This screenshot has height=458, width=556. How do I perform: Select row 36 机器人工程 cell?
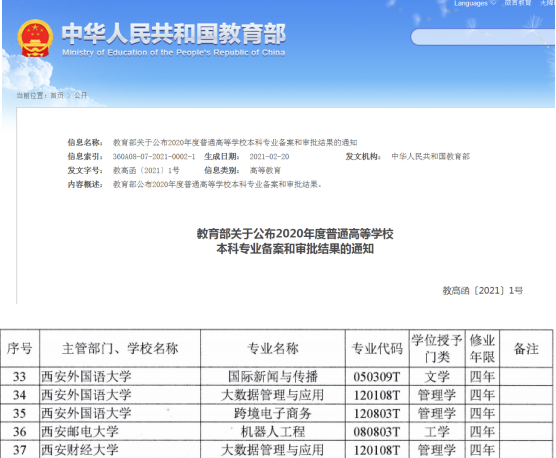click(273, 432)
